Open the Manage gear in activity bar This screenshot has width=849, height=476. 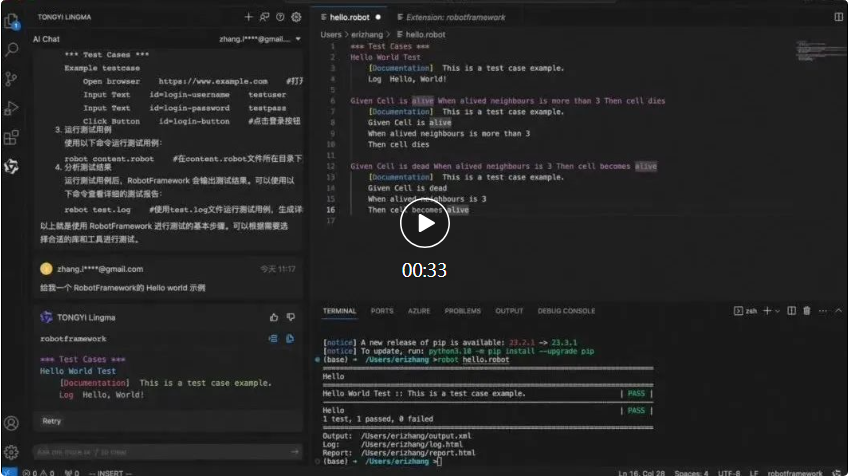pos(11,452)
